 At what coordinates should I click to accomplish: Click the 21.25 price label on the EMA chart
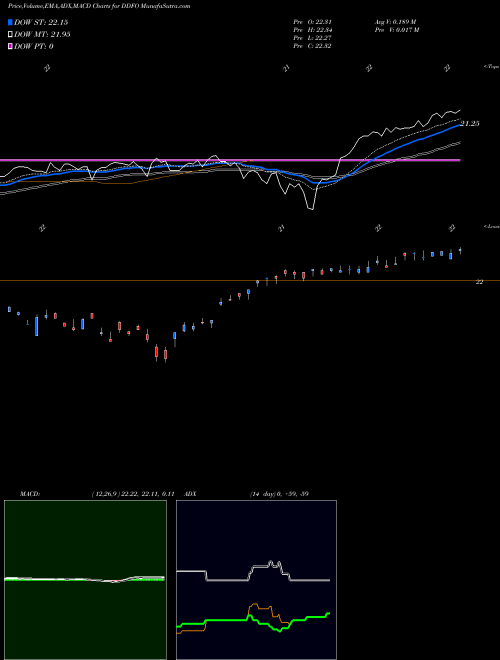click(x=470, y=124)
